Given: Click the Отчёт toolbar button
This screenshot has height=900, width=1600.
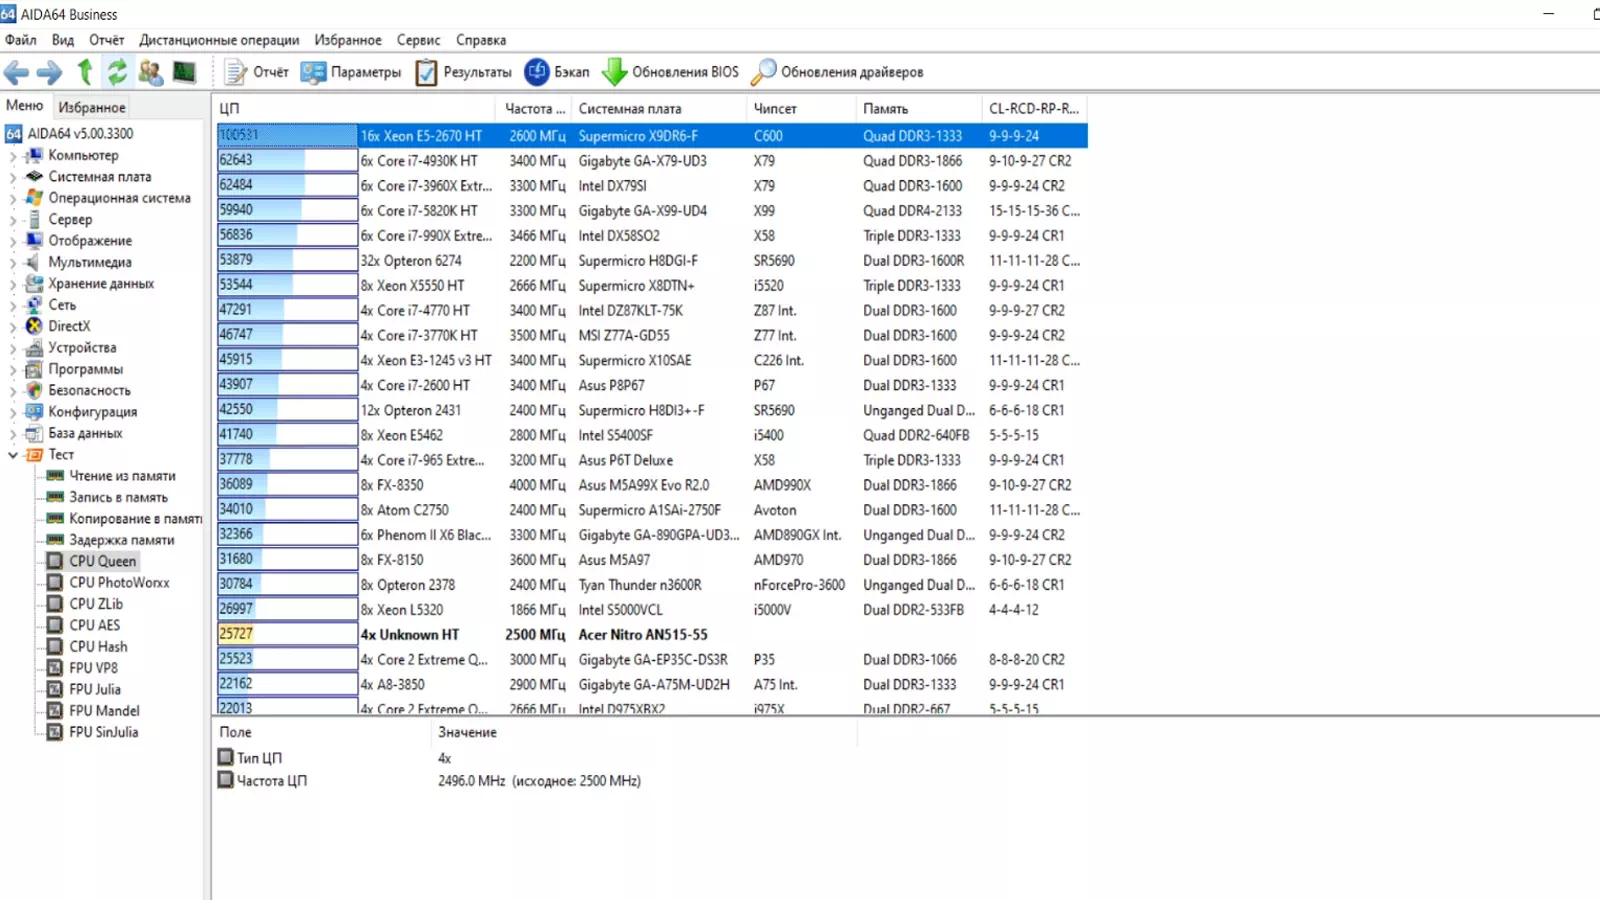Looking at the screenshot, I should pos(256,72).
